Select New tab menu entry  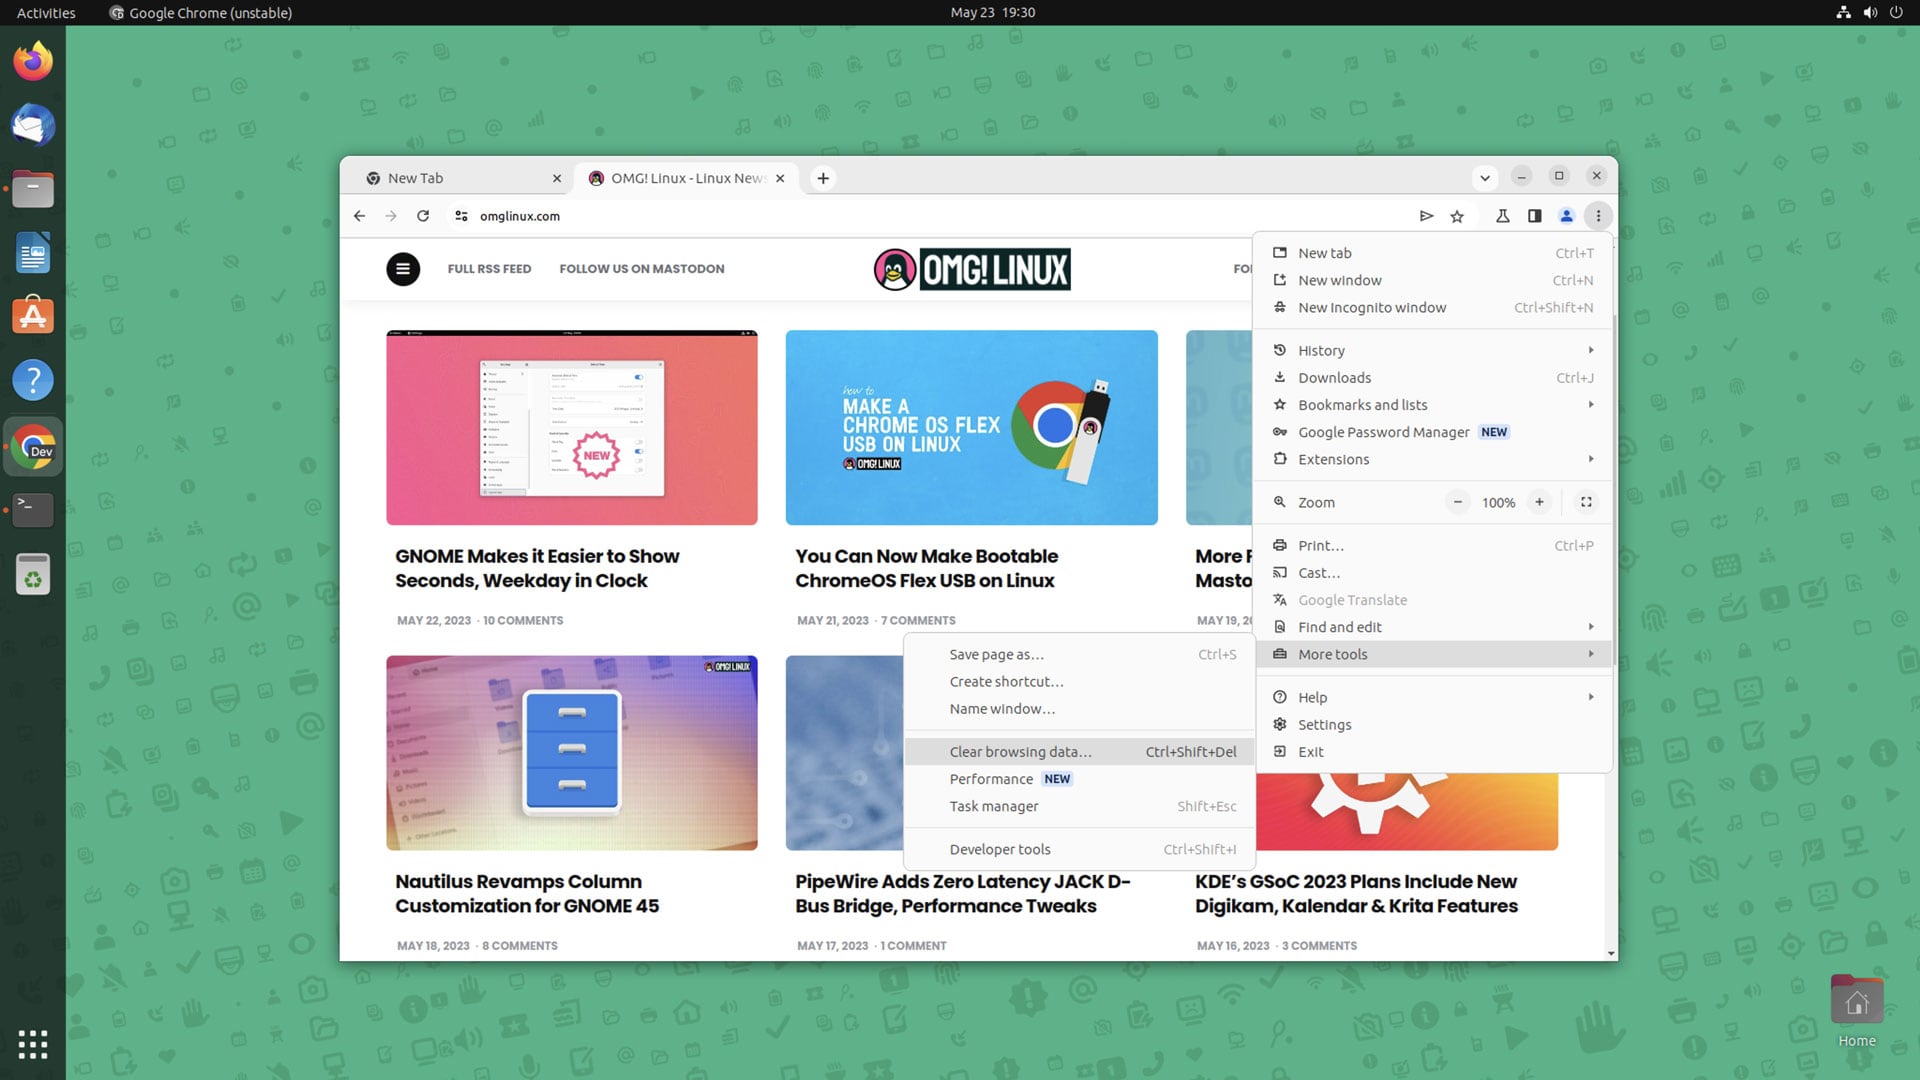1433,253
